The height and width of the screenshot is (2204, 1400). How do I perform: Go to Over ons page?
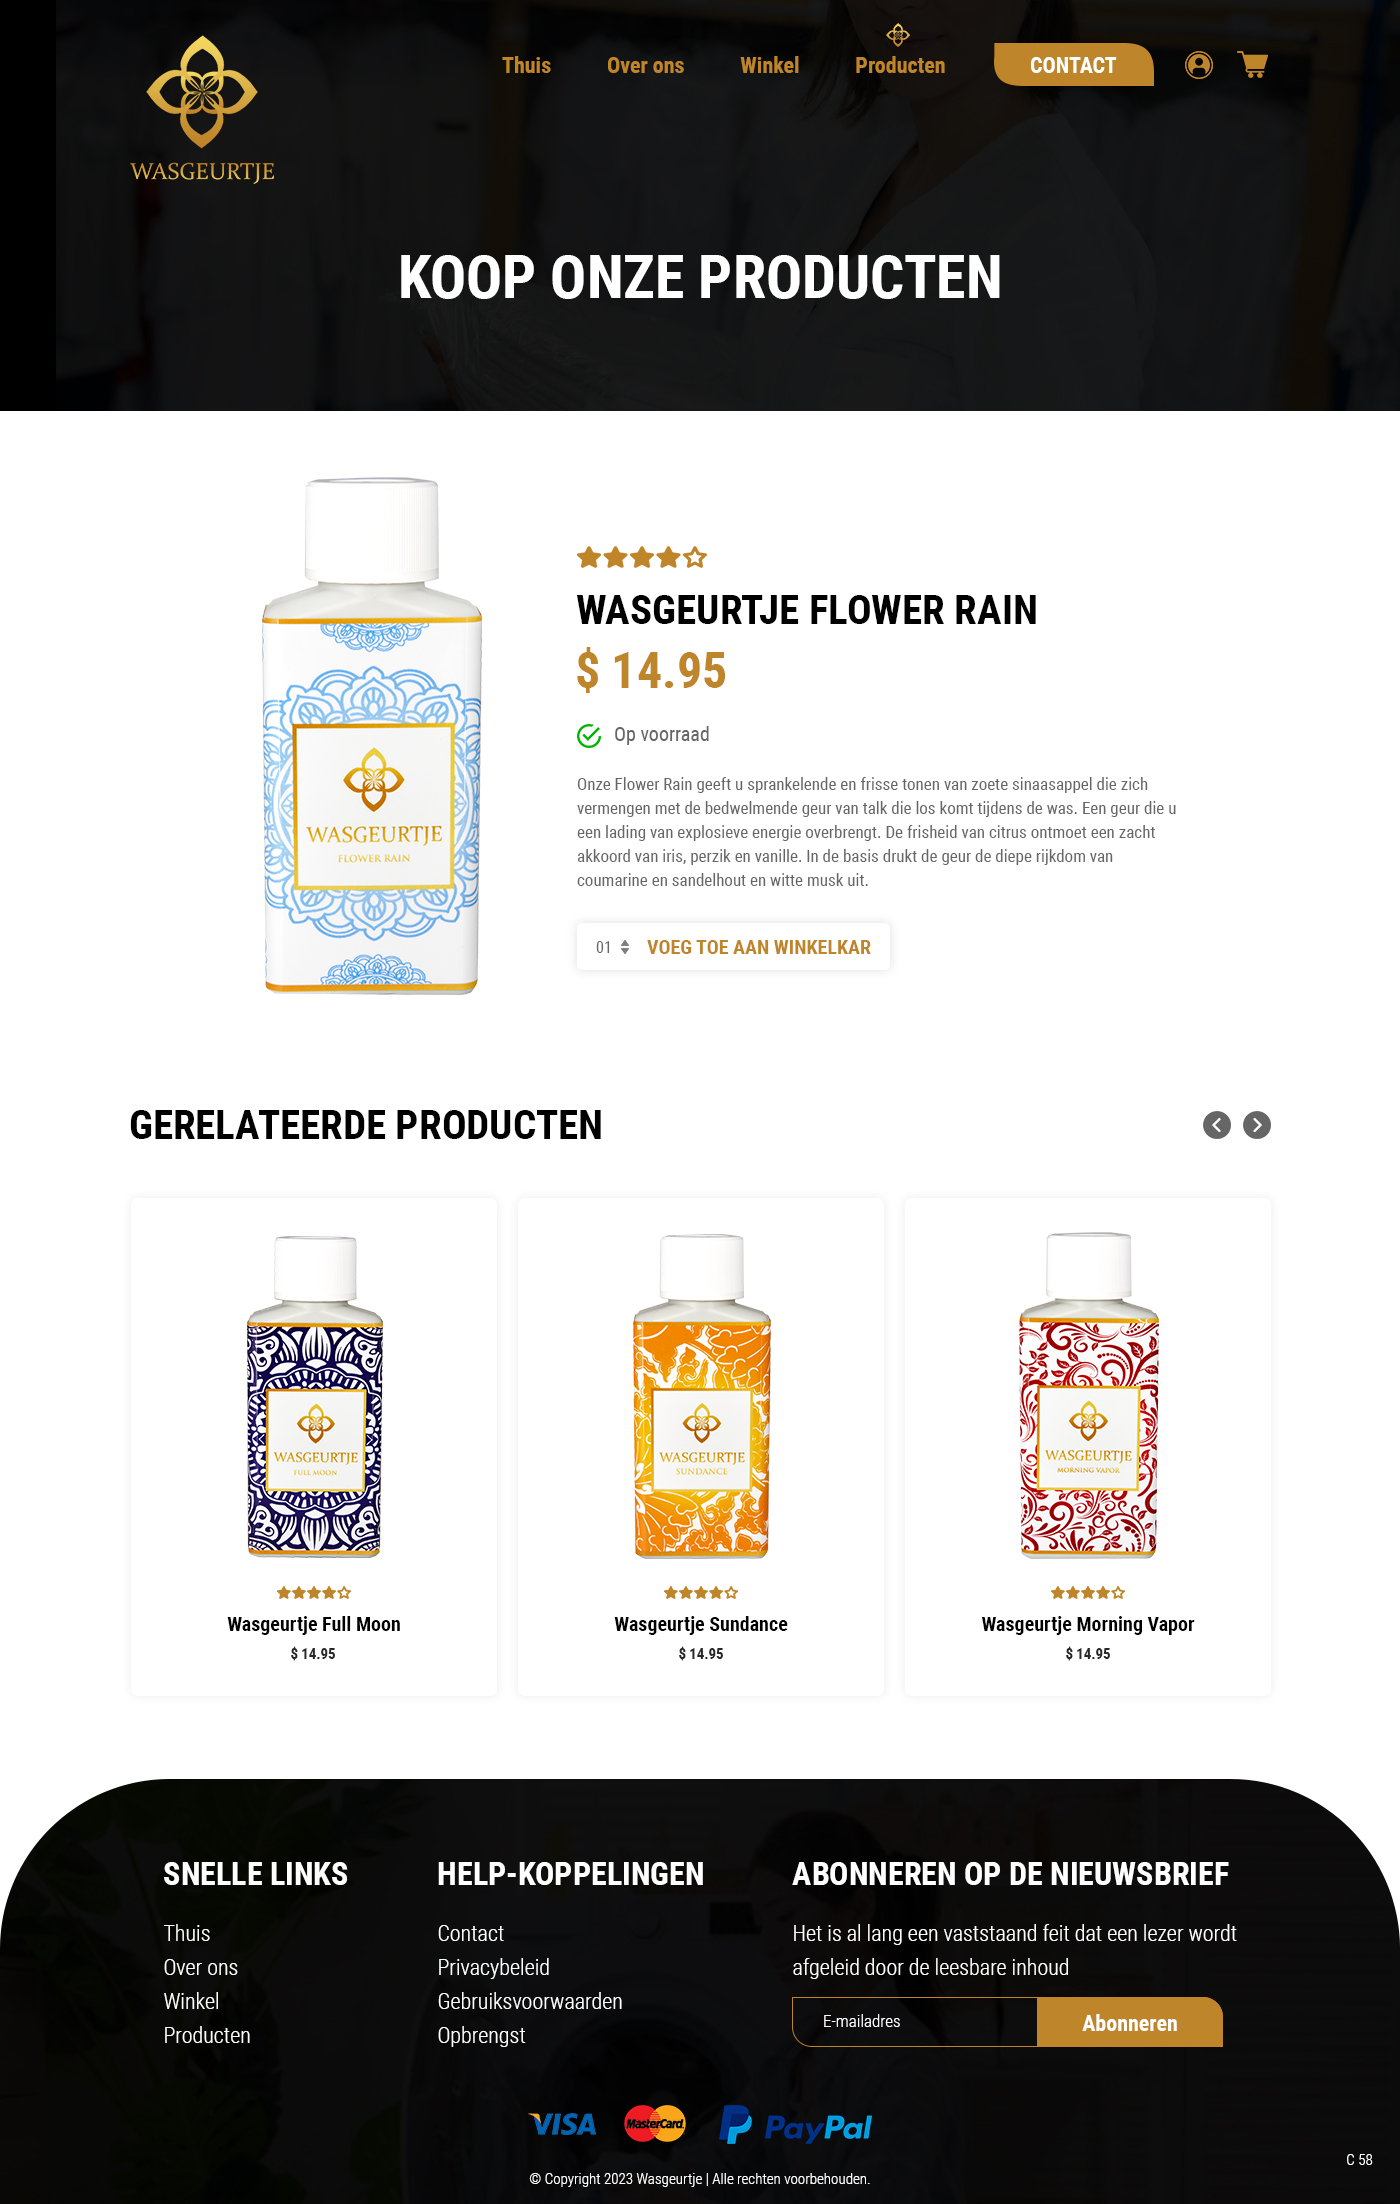[645, 65]
